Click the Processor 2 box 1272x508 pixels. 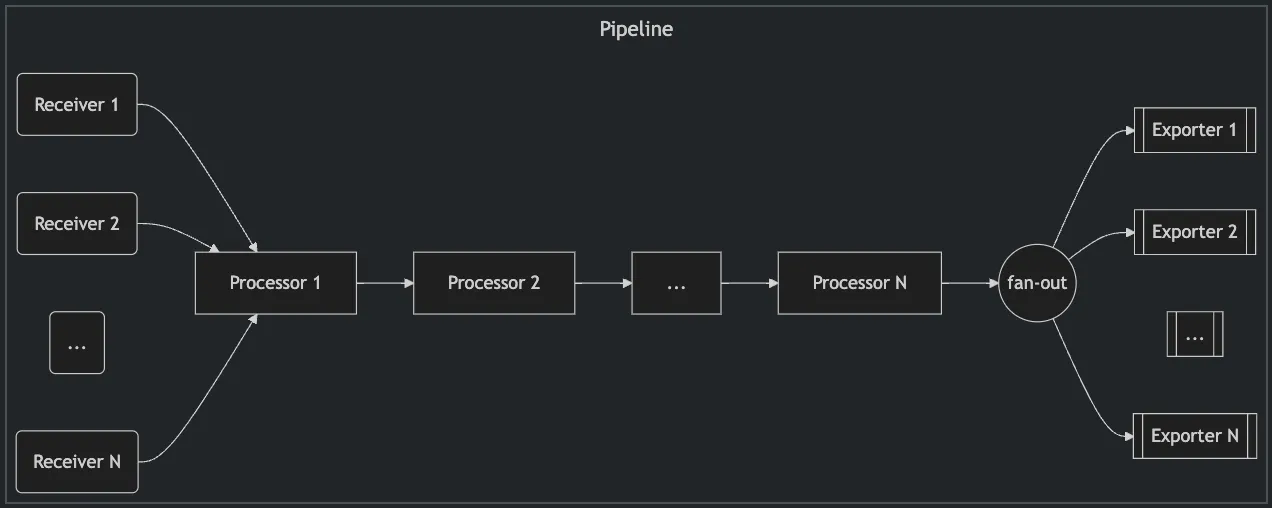click(x=494, y=283)
